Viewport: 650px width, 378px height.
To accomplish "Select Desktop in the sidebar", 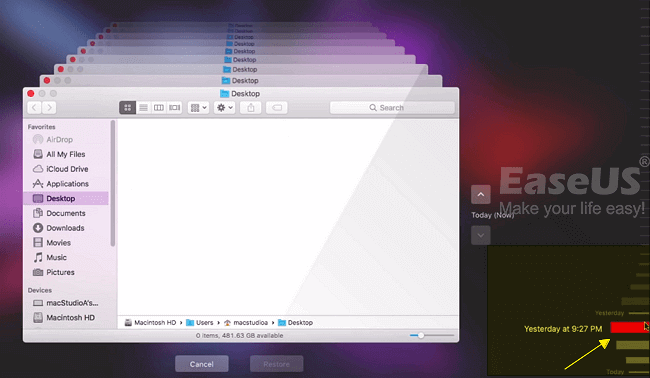I will [66, 199].
